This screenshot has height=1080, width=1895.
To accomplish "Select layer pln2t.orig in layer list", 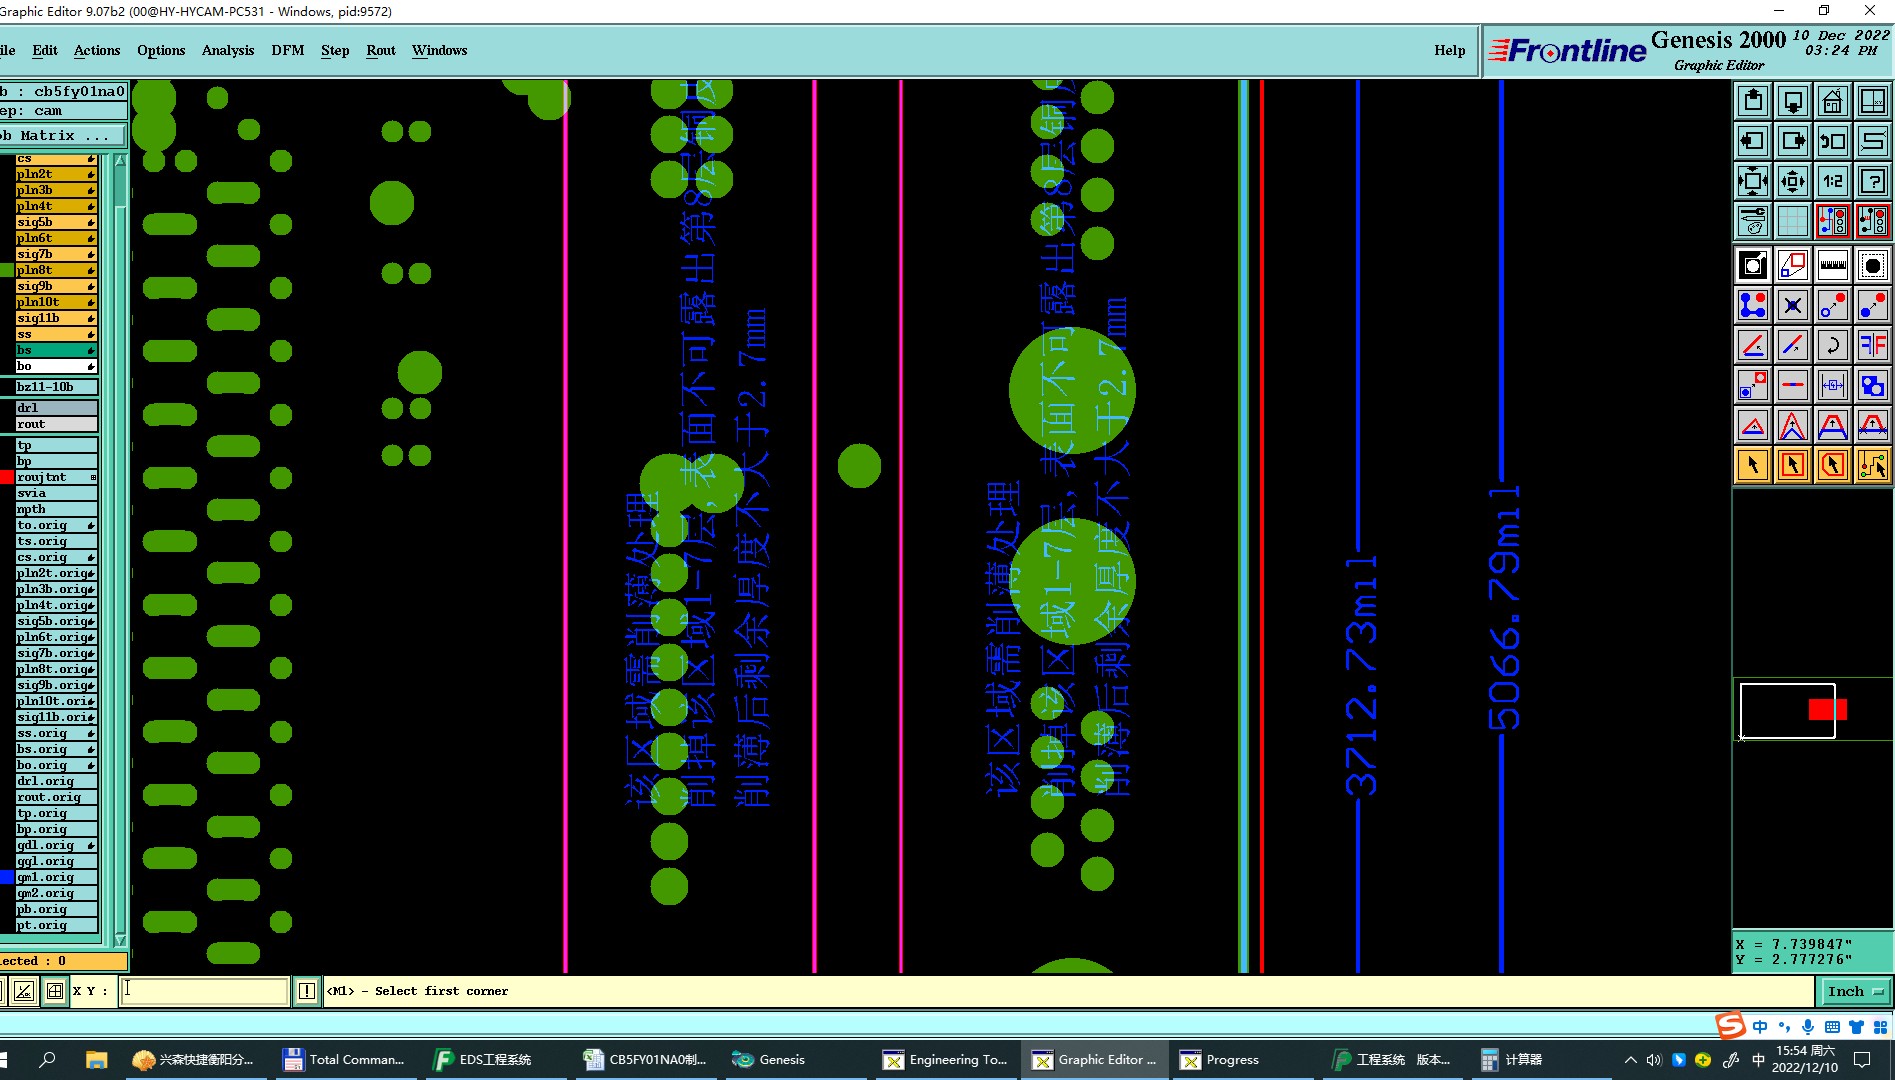I will click(x=56, y=573).
